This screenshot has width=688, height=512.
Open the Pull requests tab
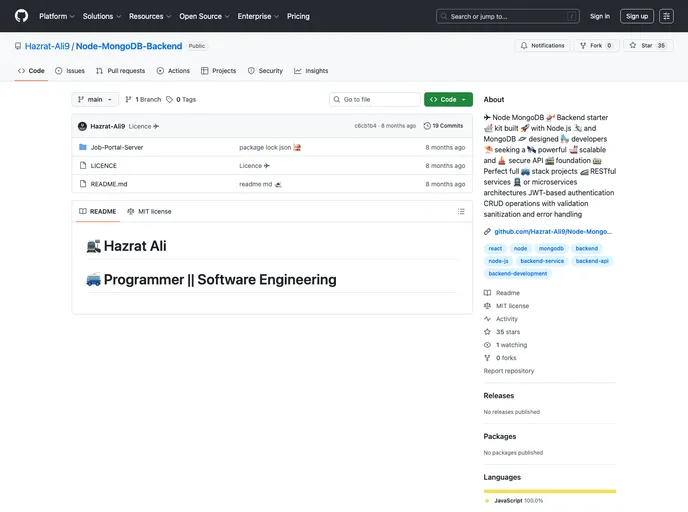[121, 71]
